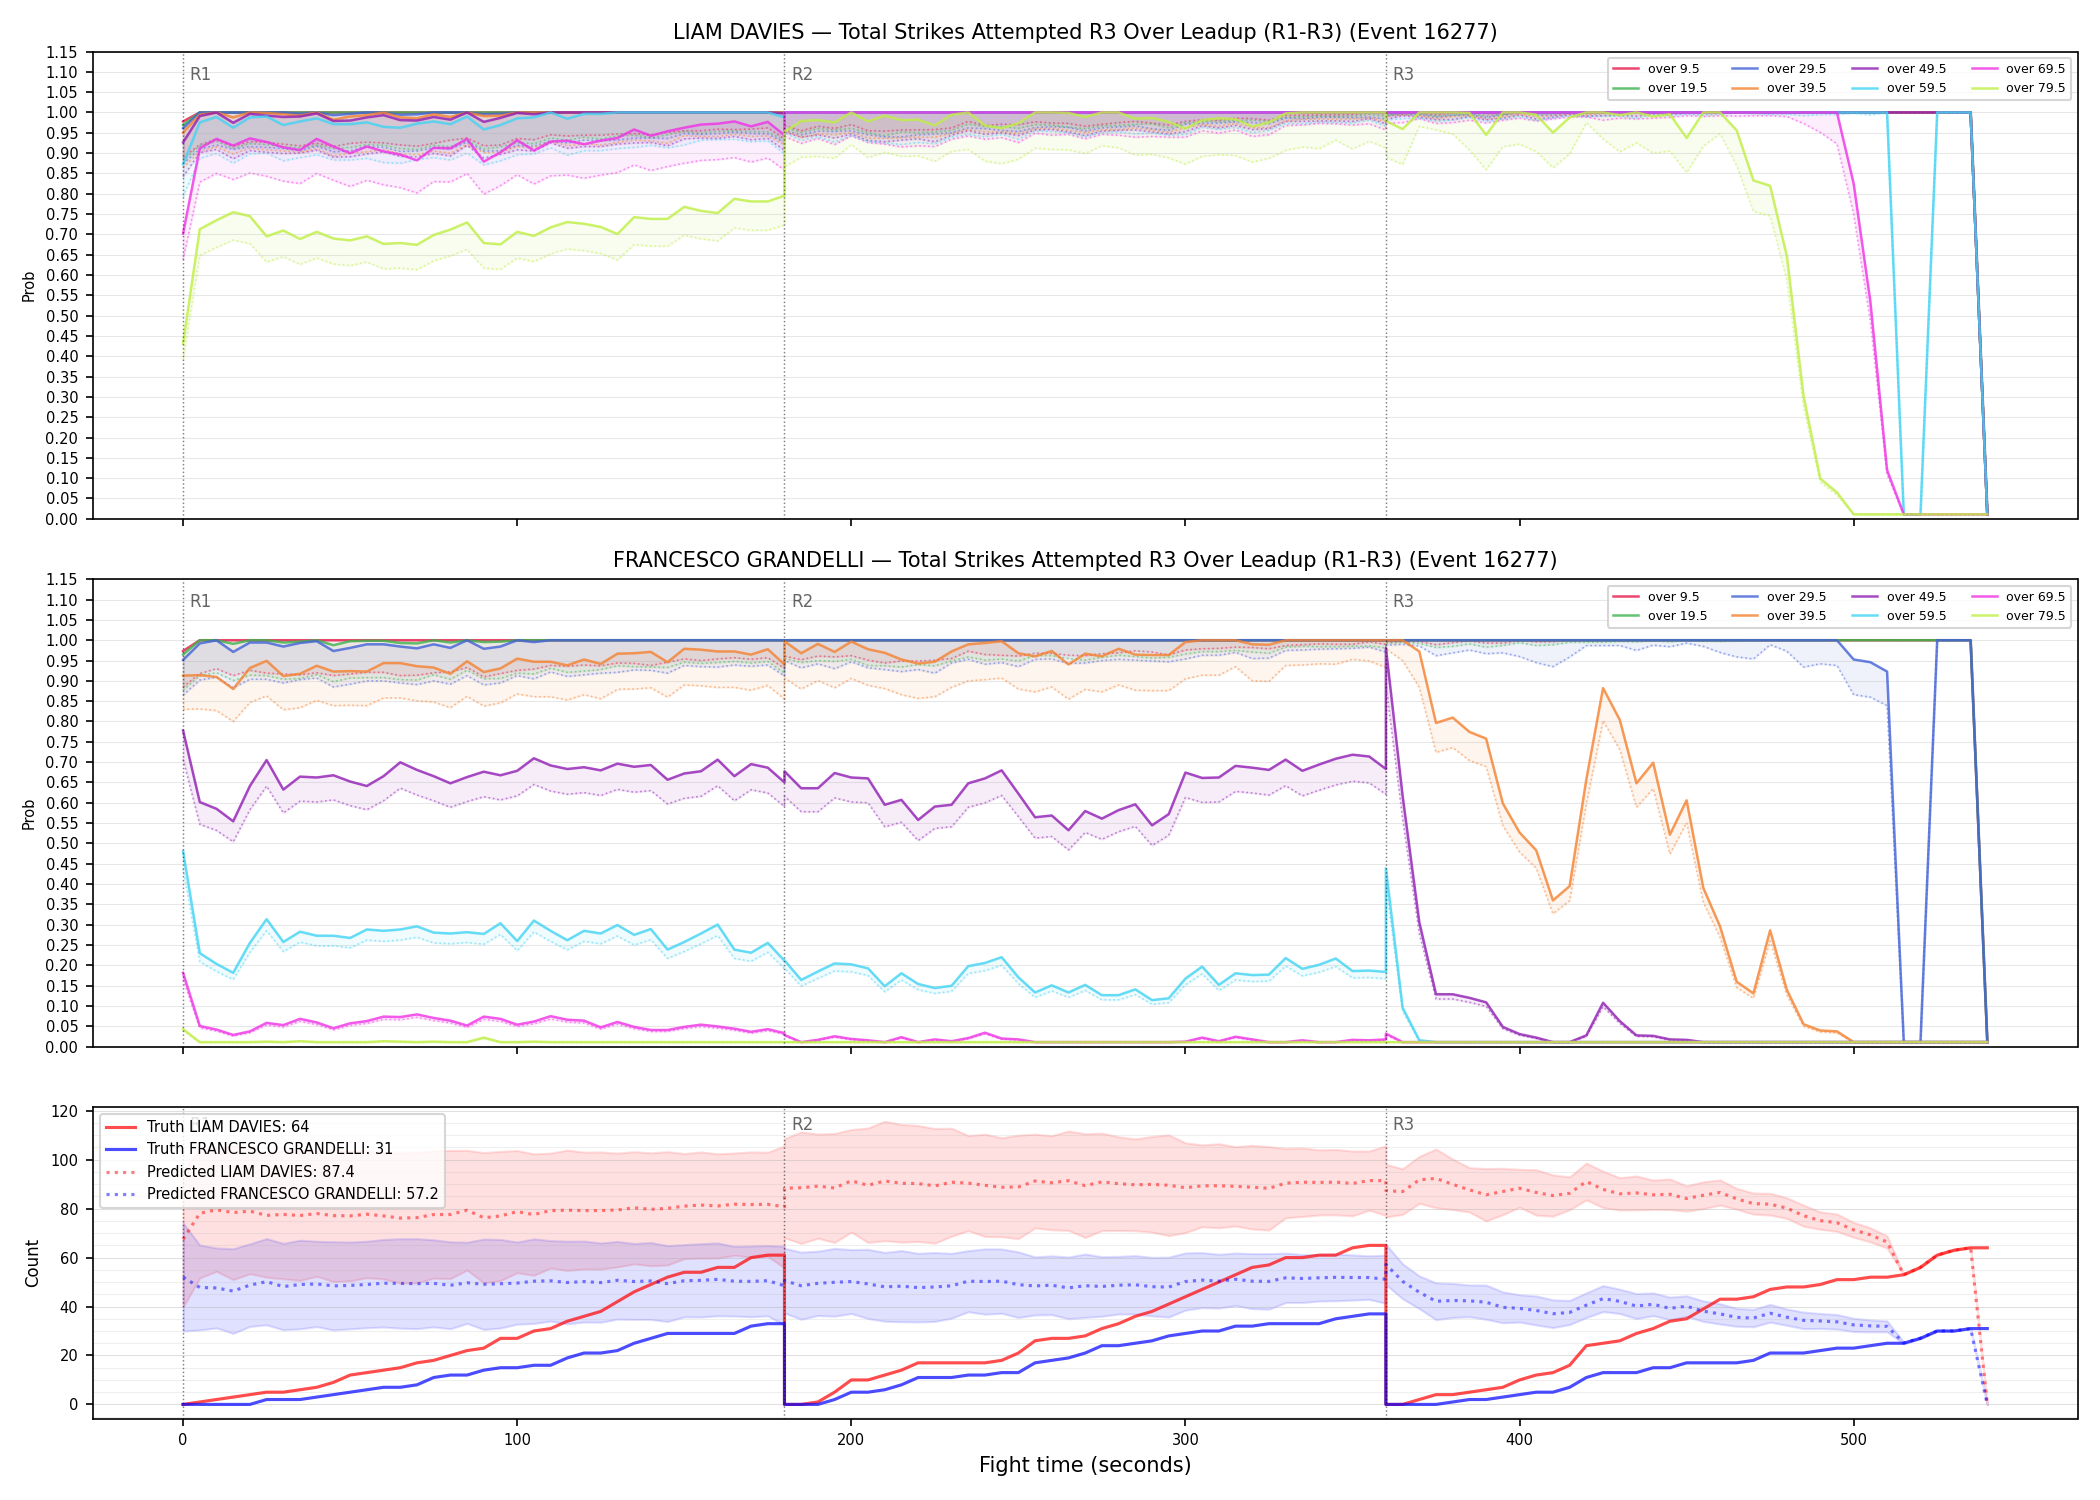This screenshot has width=2100, height=1500.
Task: Click the 'Prob' y-axis label of Liam Davies chart
Action: pos(29,286)
